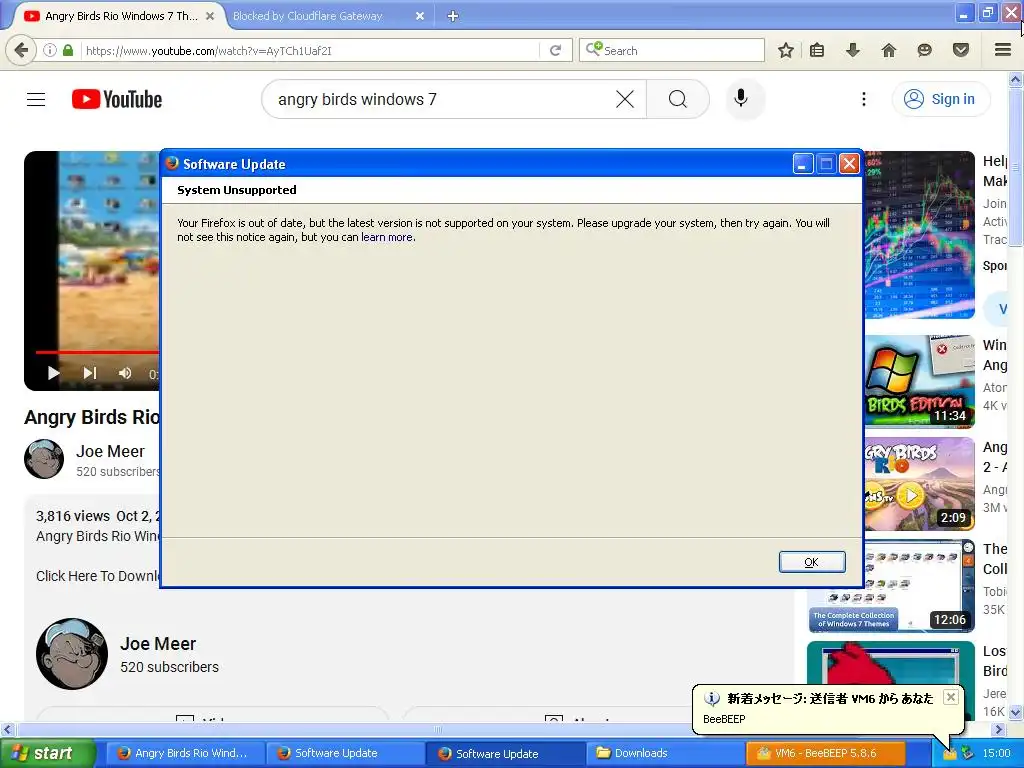
Task: Mute the video volume icon
Action: coord(125,373)
